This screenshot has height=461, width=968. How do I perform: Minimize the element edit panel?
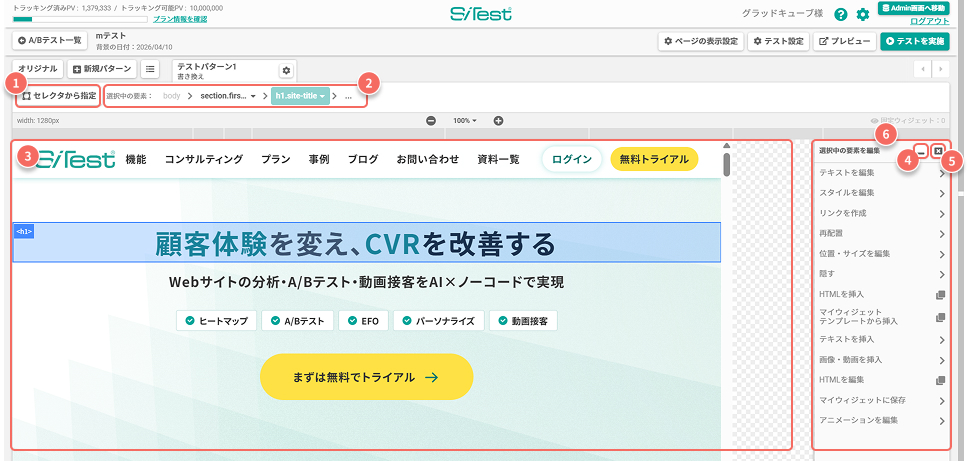point(921,151)
